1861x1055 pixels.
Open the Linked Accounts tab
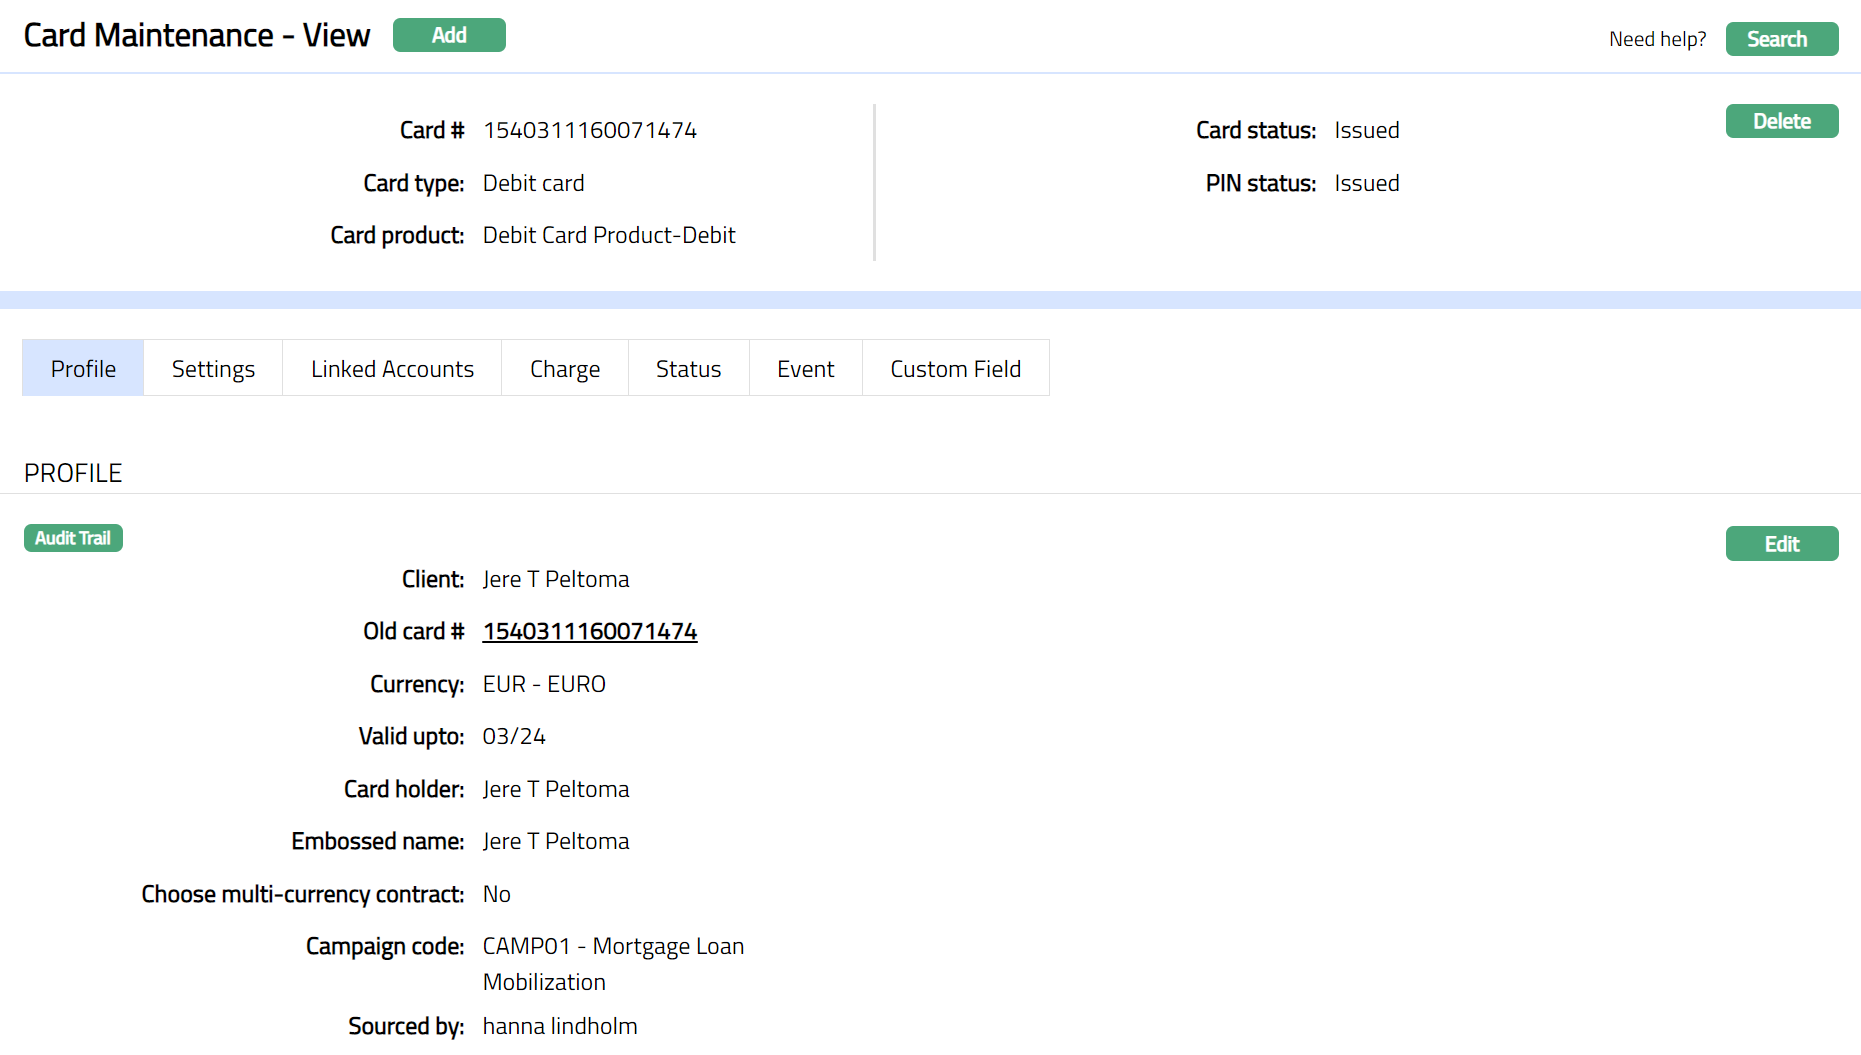(x=392, y=369)
